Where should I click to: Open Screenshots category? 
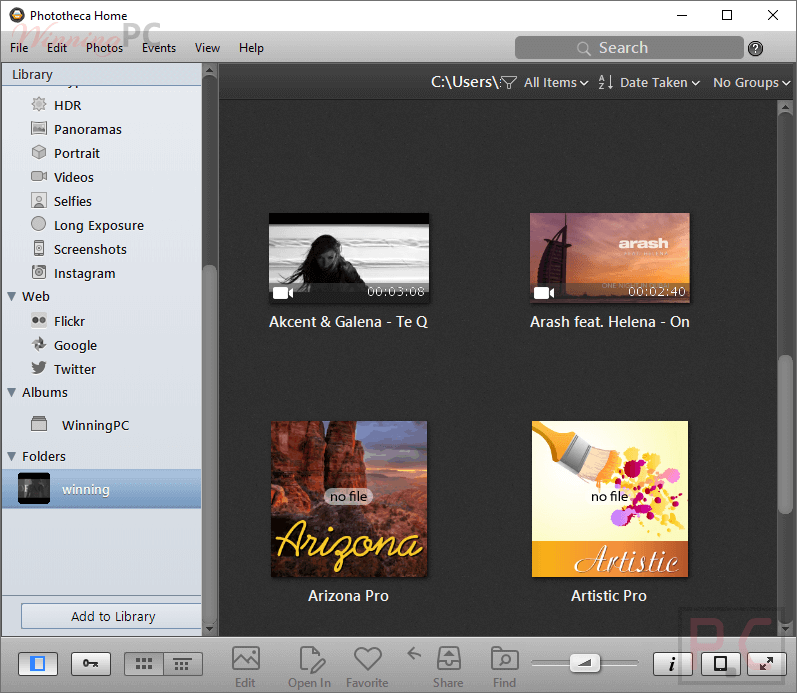coord(90,249)
